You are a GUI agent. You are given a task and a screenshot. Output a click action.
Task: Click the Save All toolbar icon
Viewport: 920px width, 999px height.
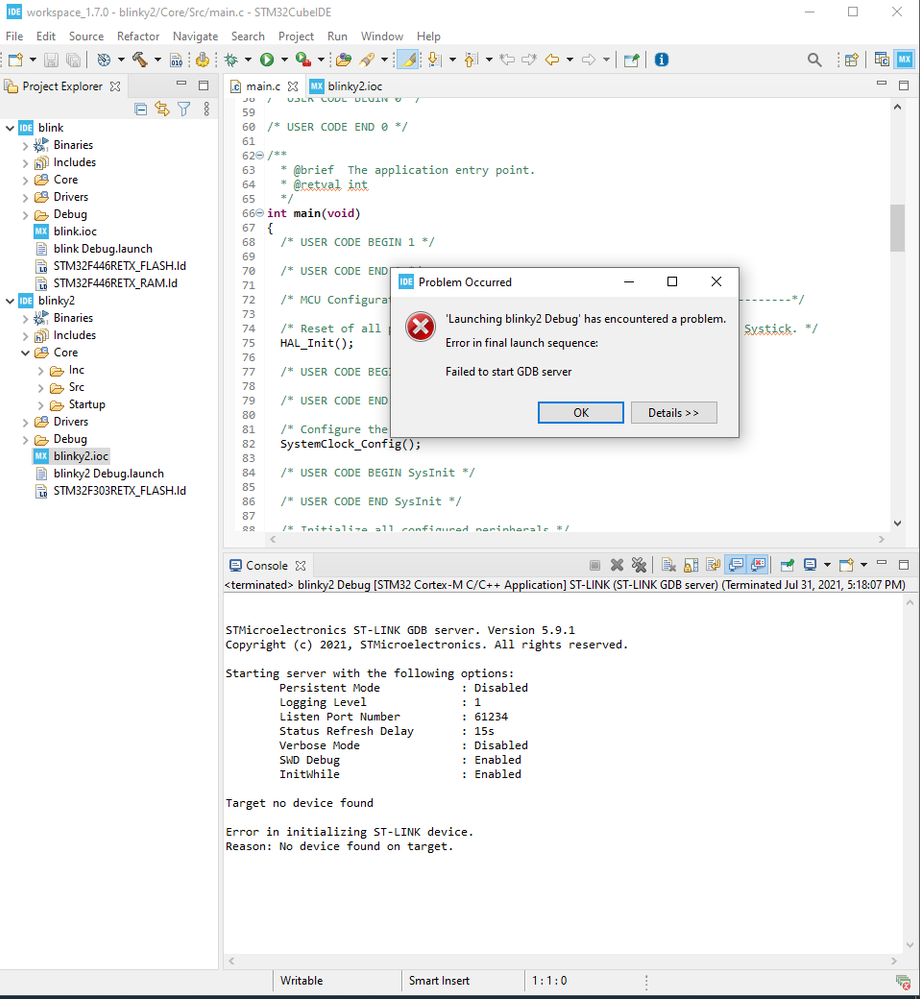tap(74, 60)
